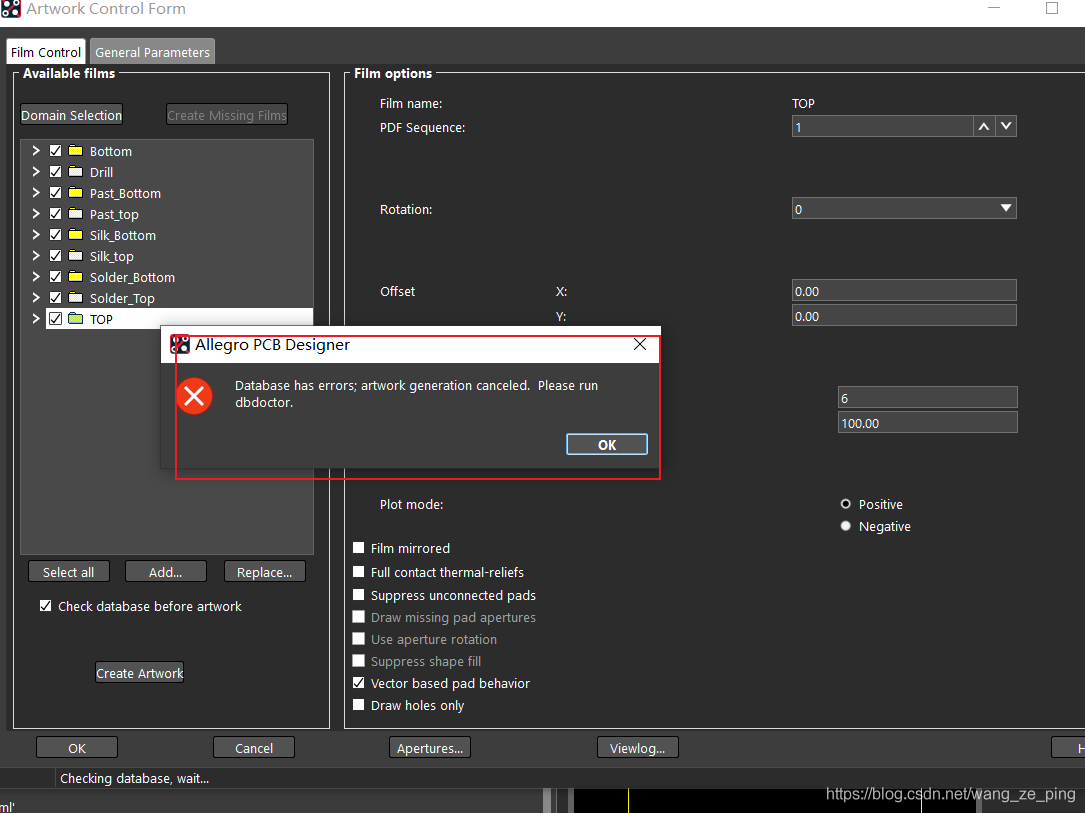This screenshot has height=813, width=1085.
Task: Expand the Past_Bottom film entry
Action: pos(36,192)
